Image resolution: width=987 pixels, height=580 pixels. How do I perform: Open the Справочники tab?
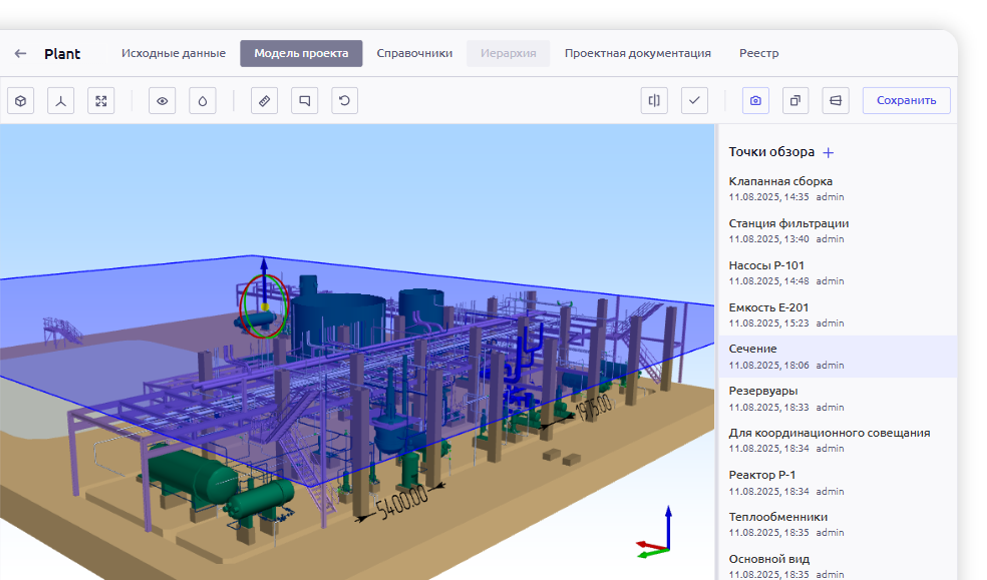pos(415,54)
